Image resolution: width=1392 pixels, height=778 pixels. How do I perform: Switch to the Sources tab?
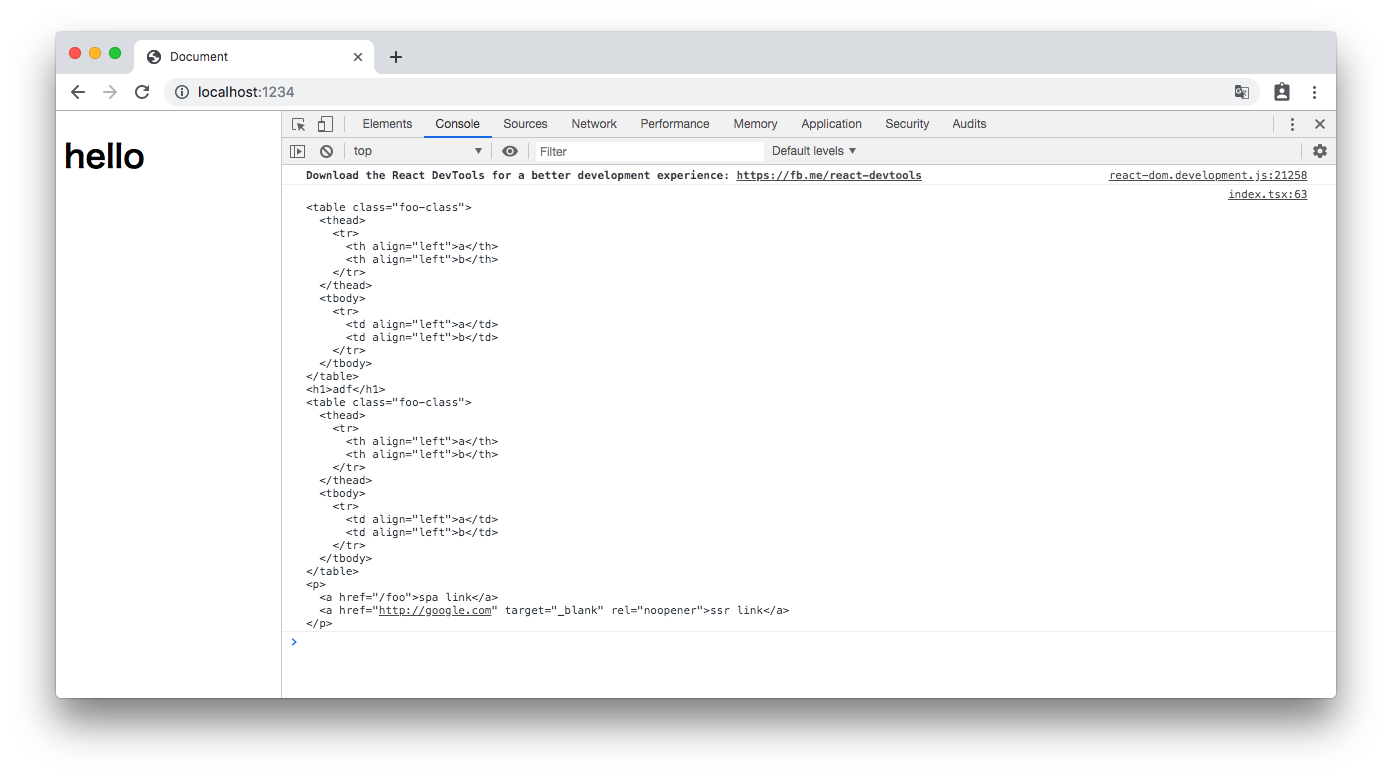click(x=525, y=124)
